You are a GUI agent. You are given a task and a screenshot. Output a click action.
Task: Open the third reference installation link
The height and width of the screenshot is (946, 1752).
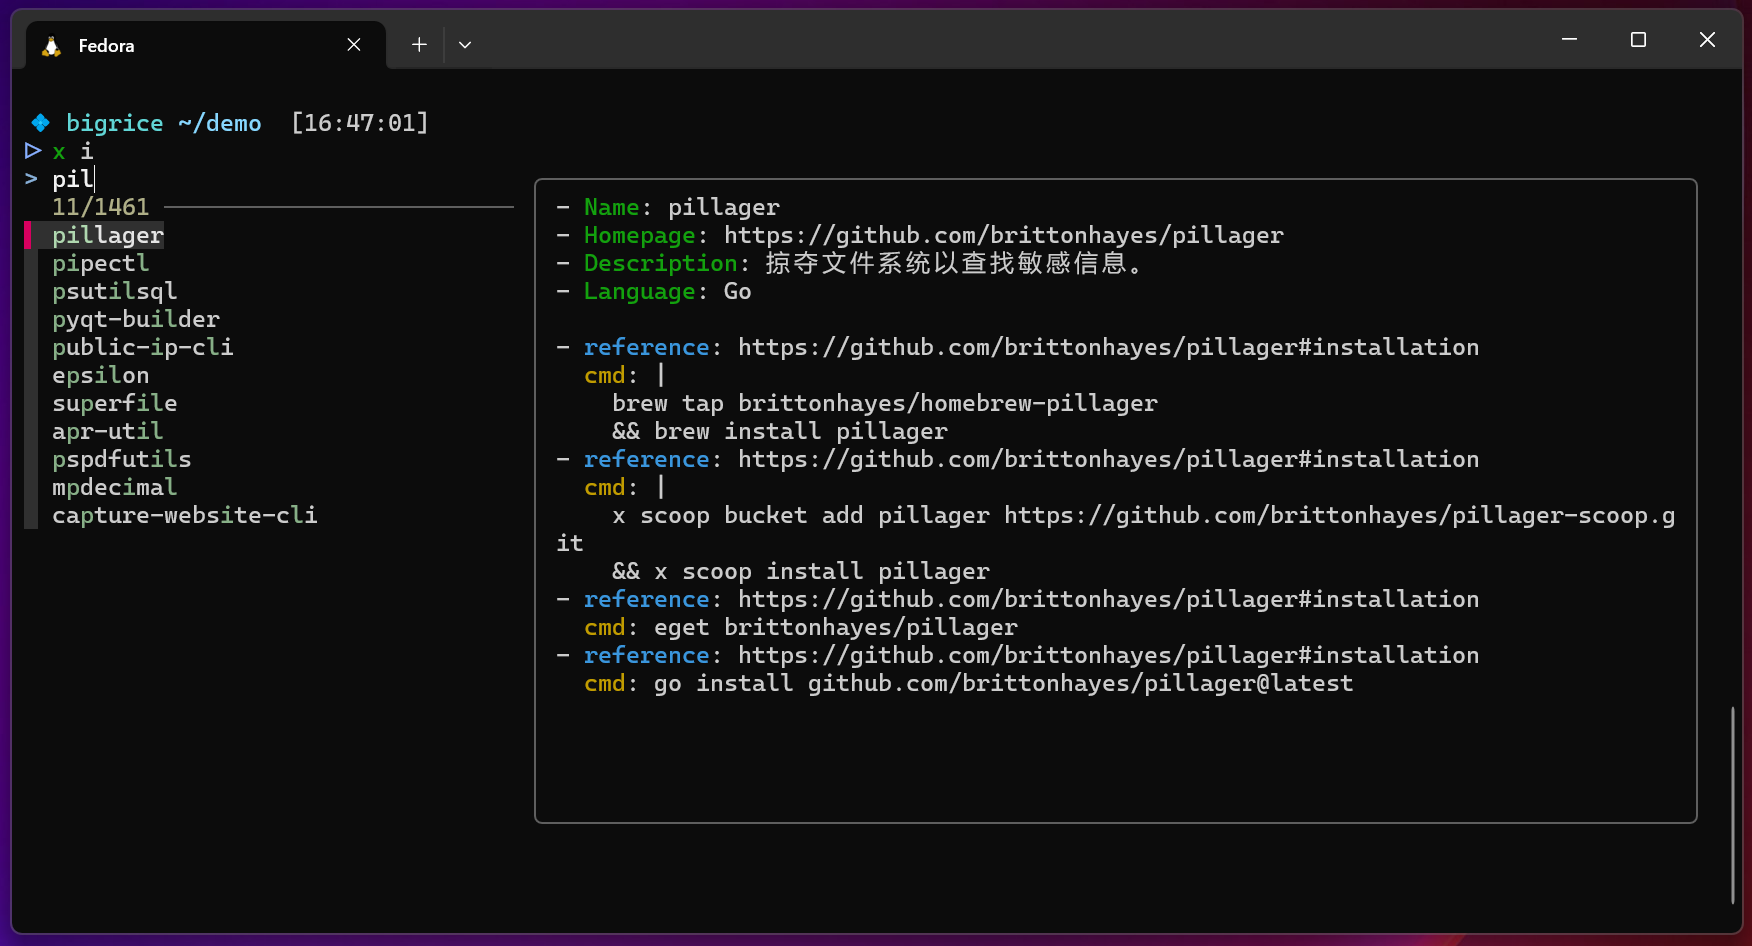coord(1109,600)
